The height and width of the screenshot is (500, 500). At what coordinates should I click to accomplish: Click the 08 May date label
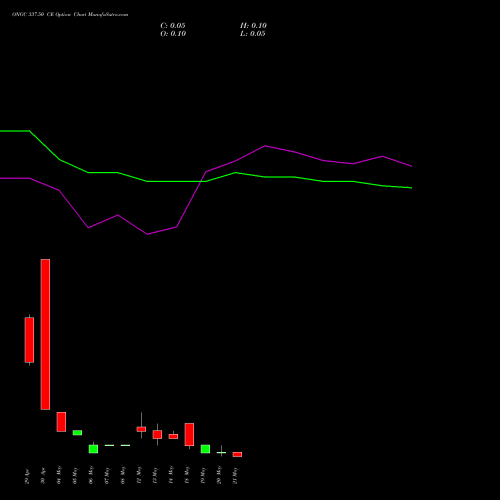click(123, 475)
